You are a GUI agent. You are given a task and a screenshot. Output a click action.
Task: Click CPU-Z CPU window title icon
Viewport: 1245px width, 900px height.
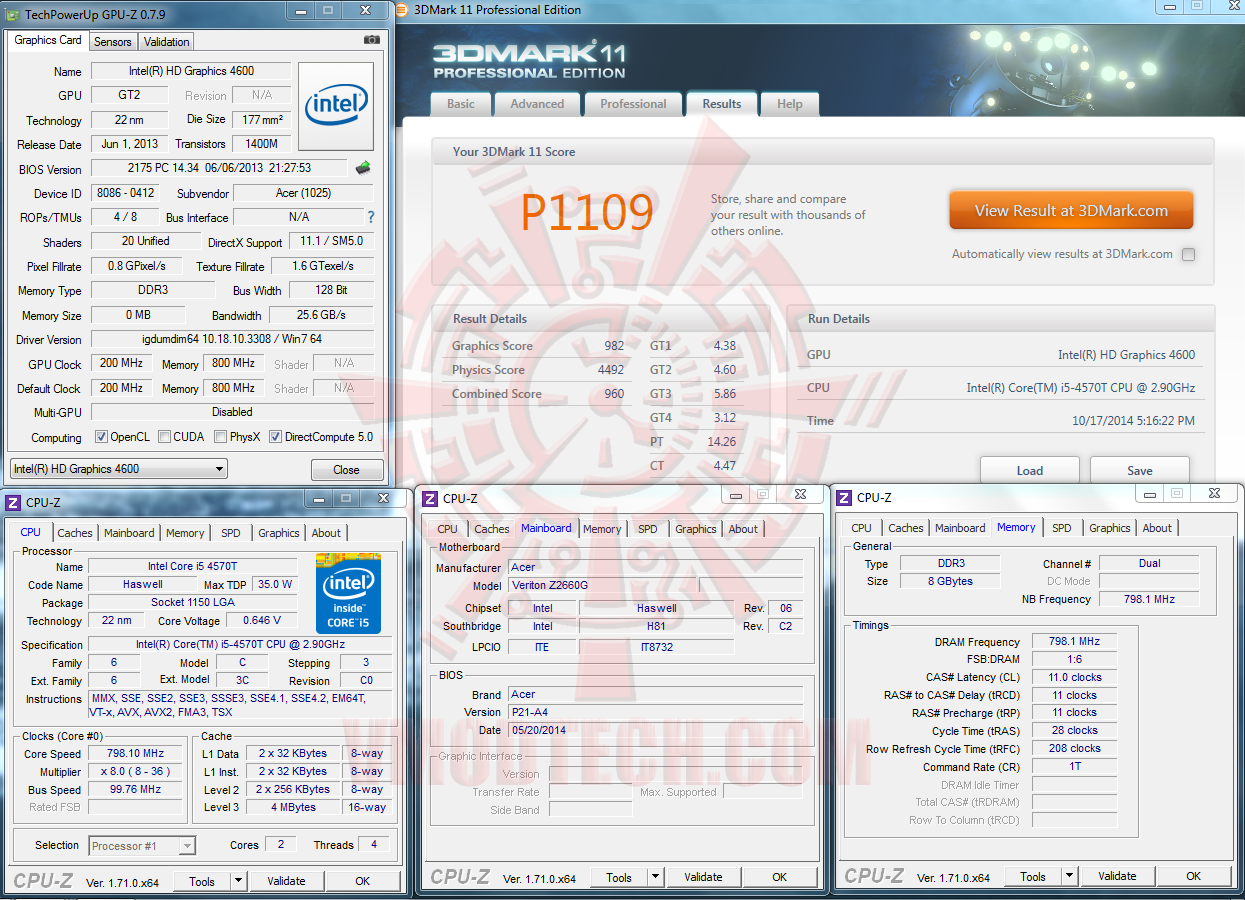pyautogui.click(x=13, y=503)
